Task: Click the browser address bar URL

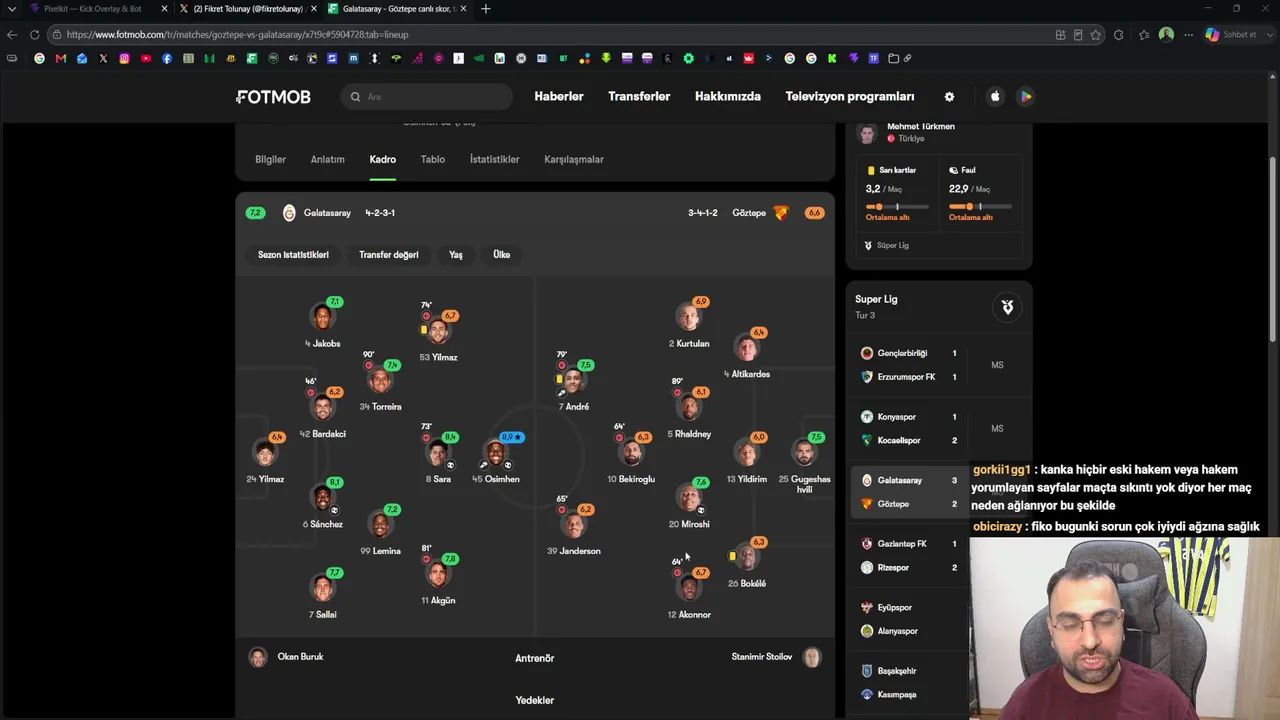Action: coord(238,34)
